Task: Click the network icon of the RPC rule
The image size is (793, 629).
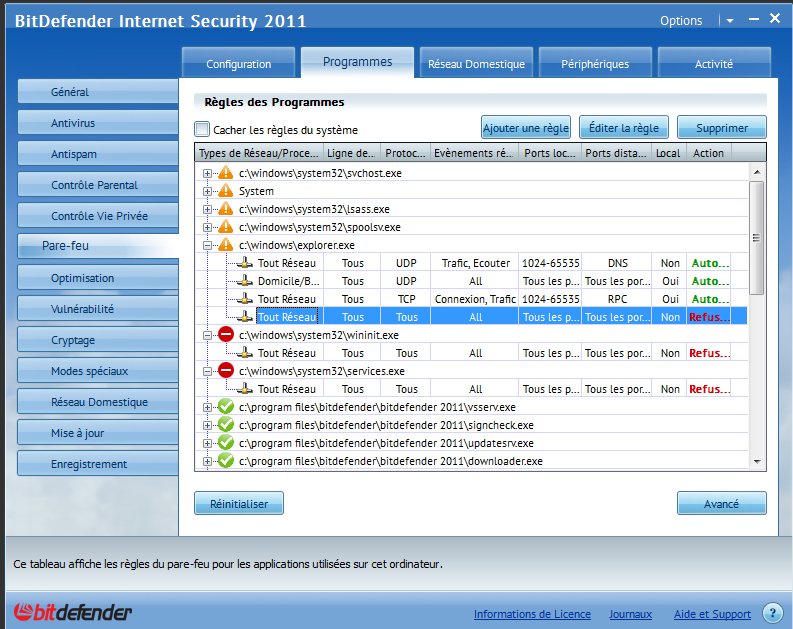Action: (x=245, y=298)
